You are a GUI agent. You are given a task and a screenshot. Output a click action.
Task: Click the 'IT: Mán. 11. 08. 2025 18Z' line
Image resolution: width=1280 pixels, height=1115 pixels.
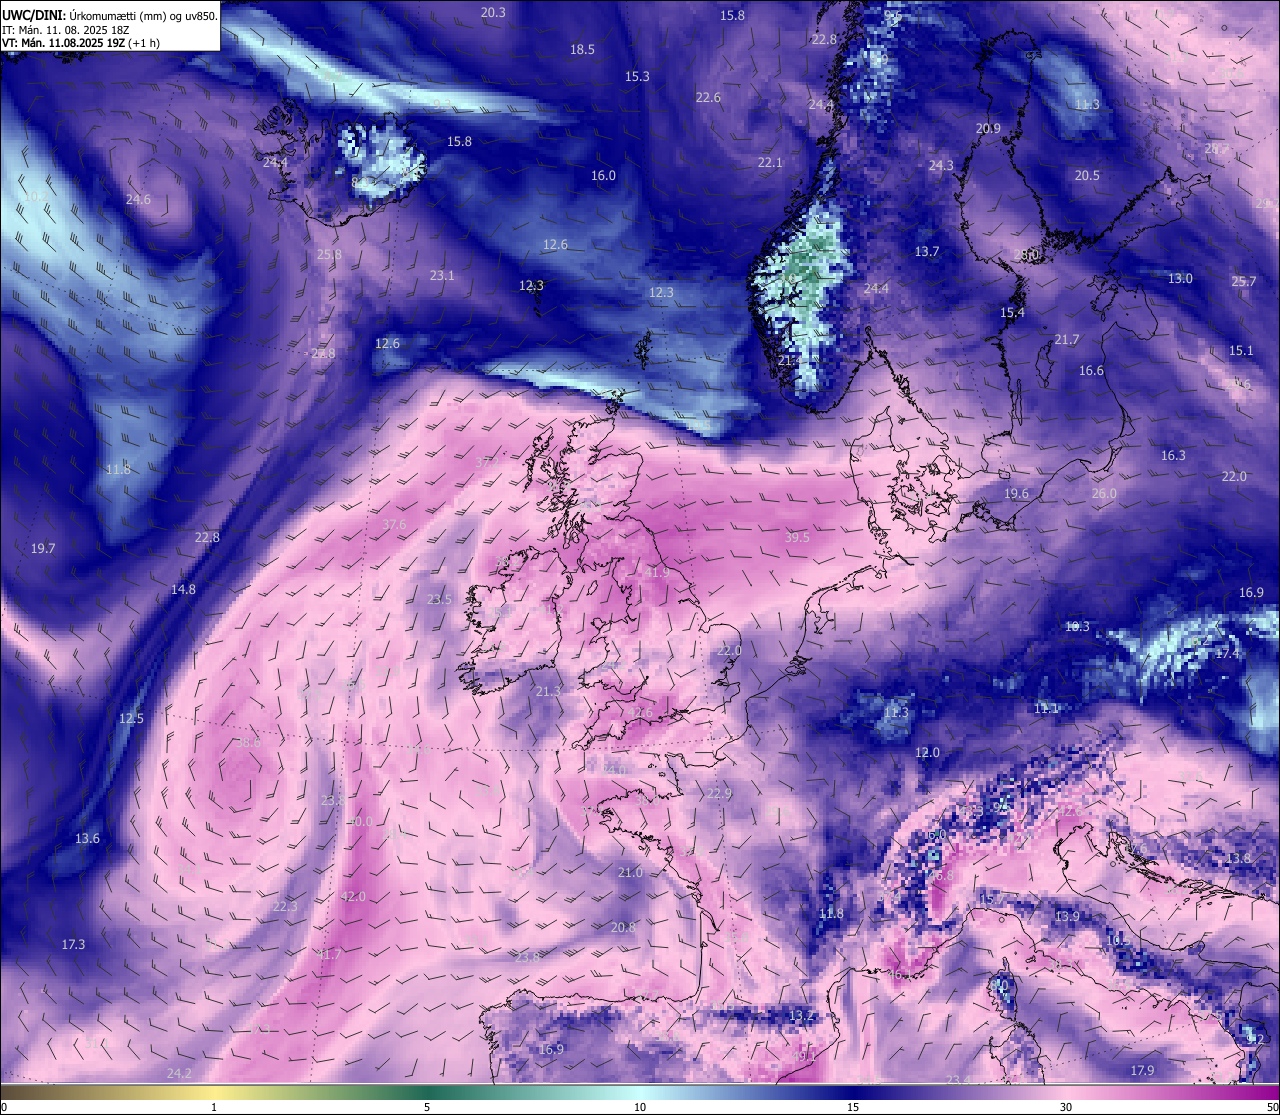(66, 30)
